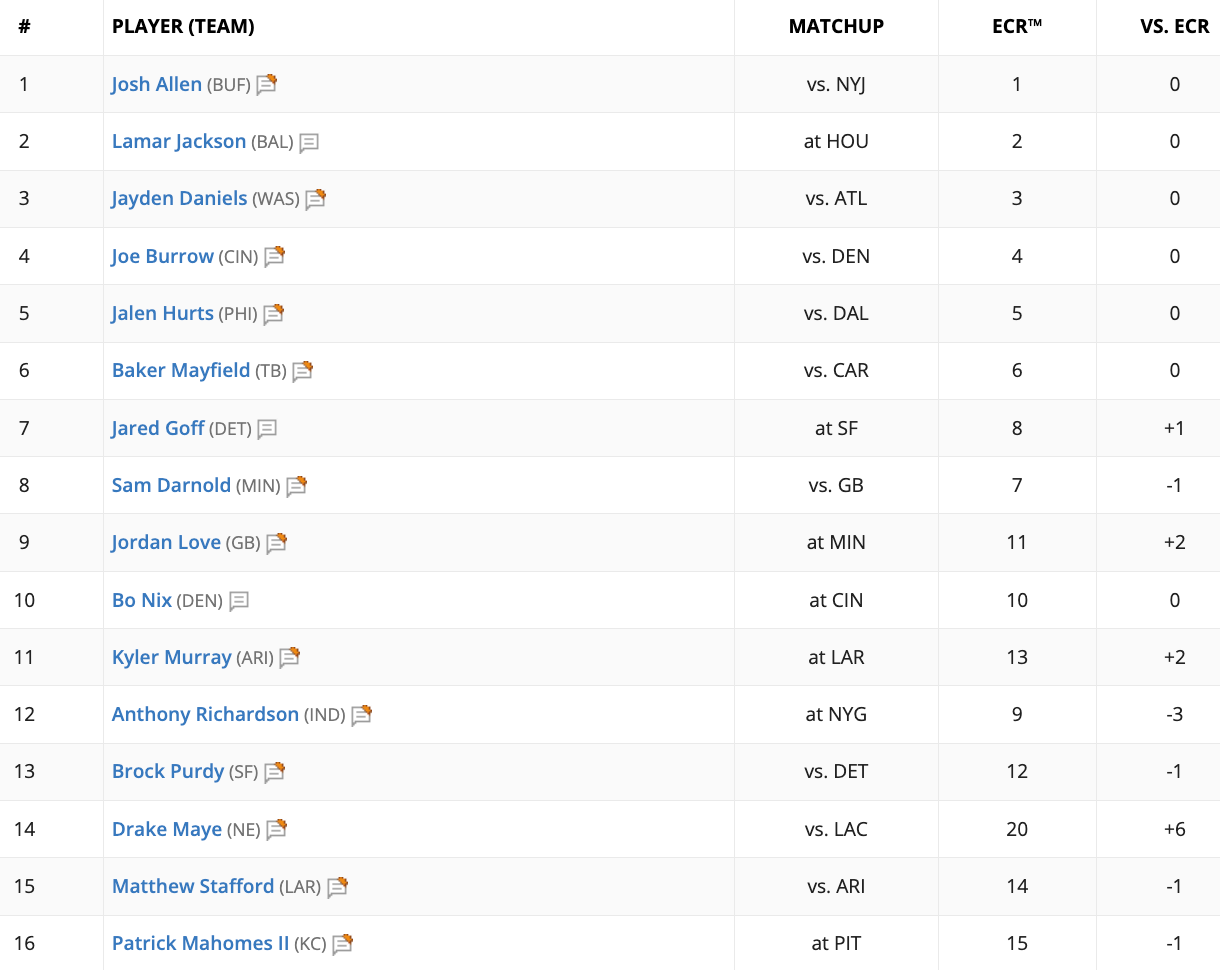This screenshot has width=1220, height=970.
Task: Sort the table by VS. ECR header
Action: point(1175,27)
